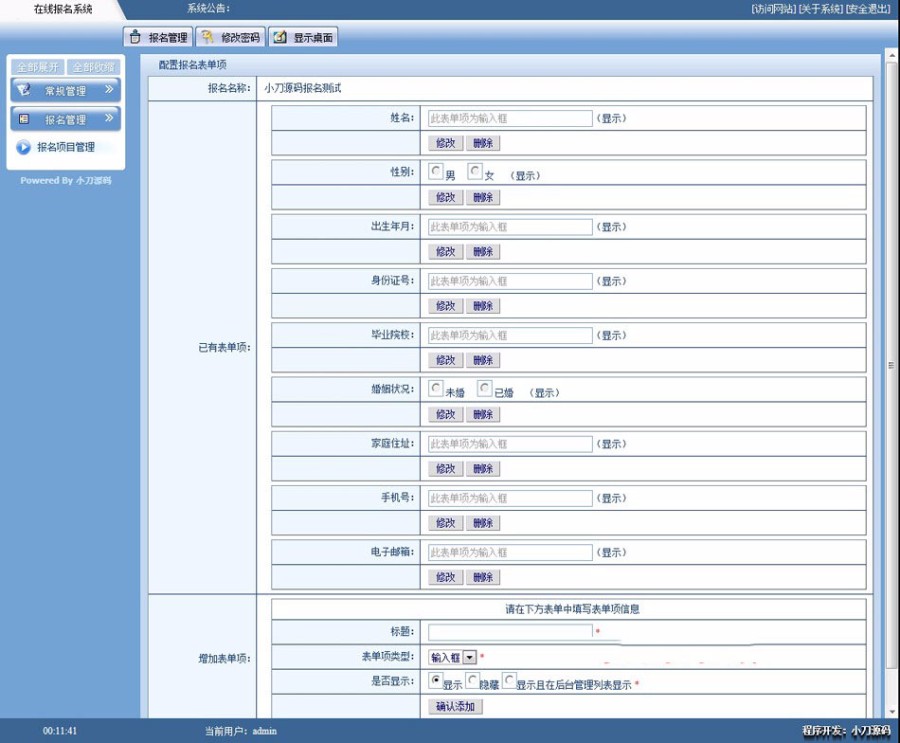900x743 pixels.
Task: Select the 男 gender radio button
Action: (x=433, y=170)
